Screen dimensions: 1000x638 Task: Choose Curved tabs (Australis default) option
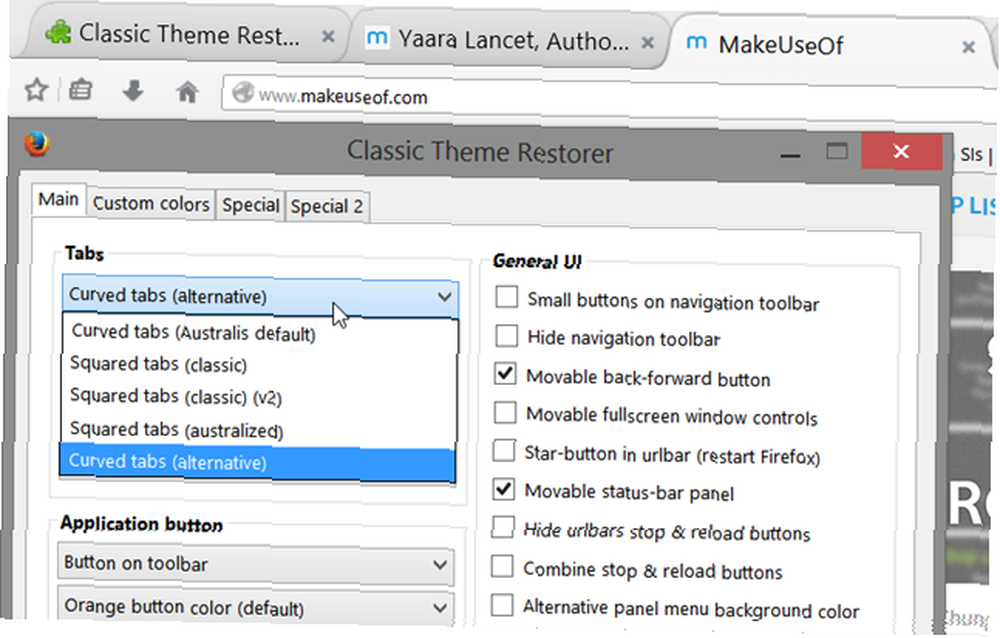(x=259, y=332)
